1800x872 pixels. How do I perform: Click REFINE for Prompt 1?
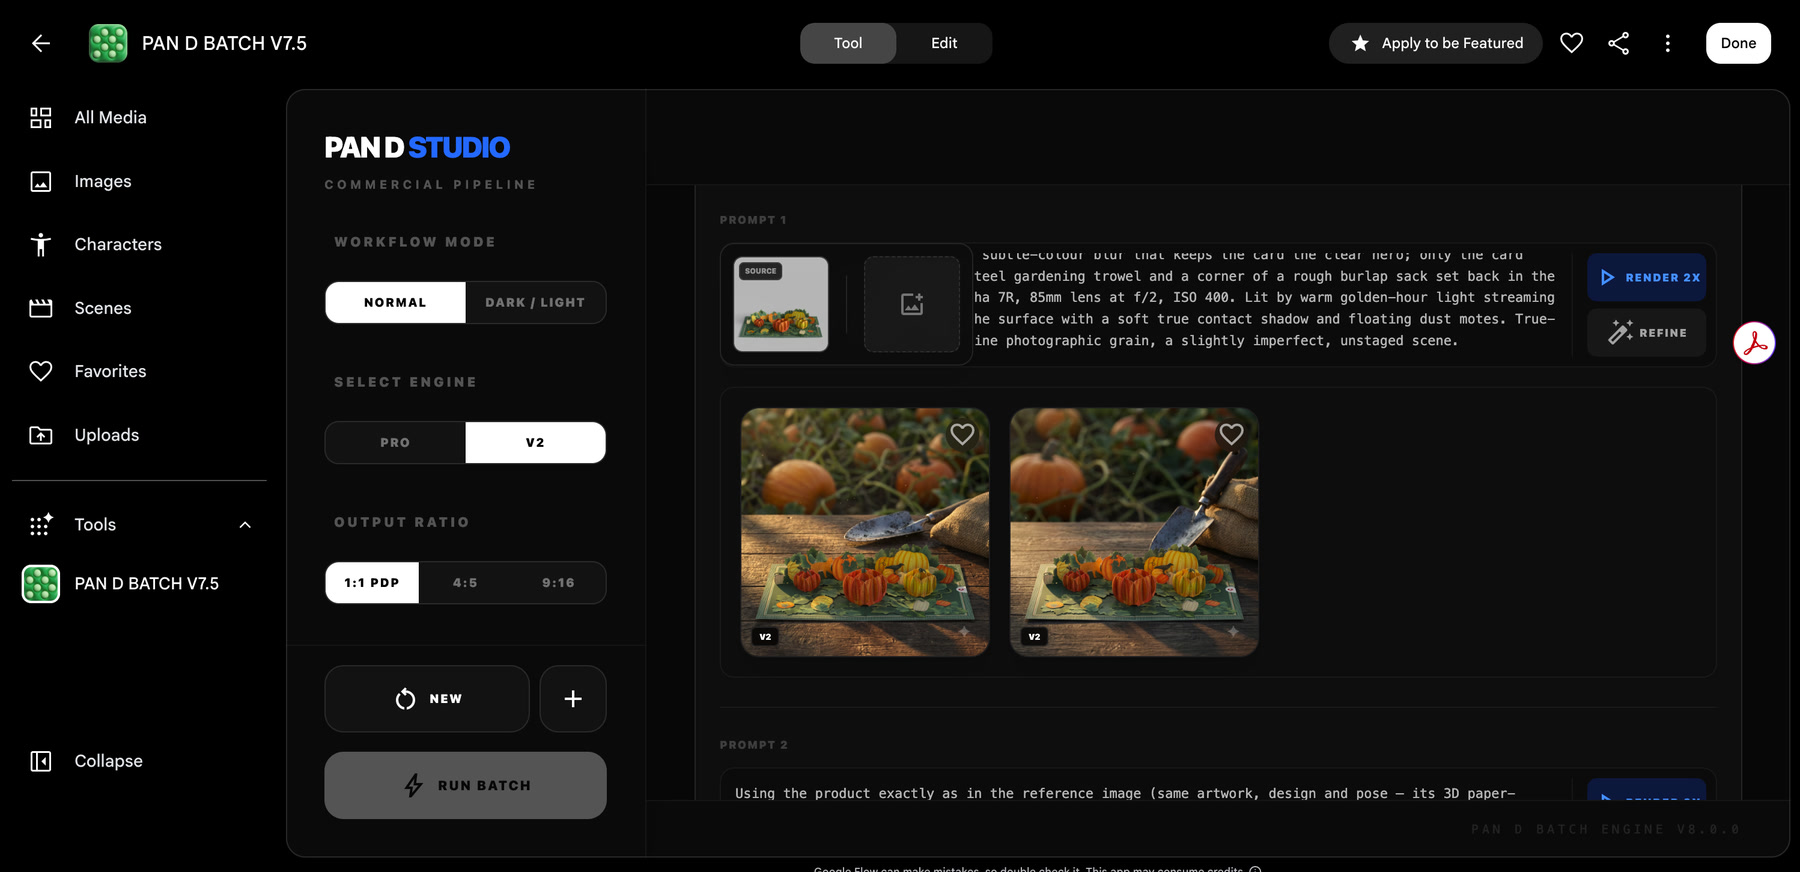coord(1646,333)
